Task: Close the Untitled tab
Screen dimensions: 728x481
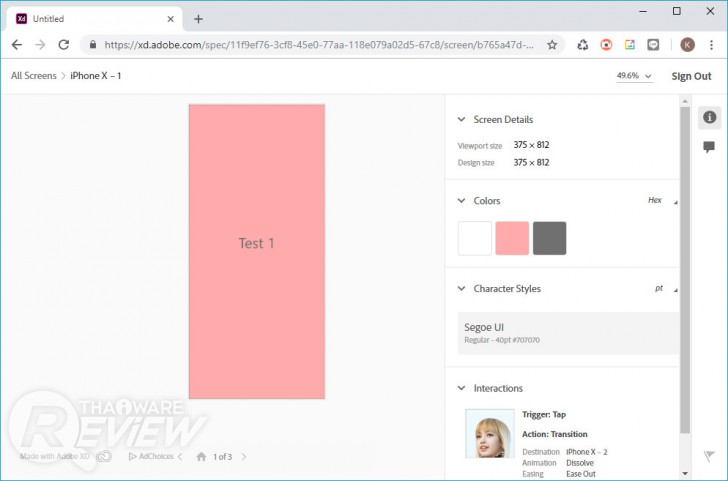Action: 171,19
